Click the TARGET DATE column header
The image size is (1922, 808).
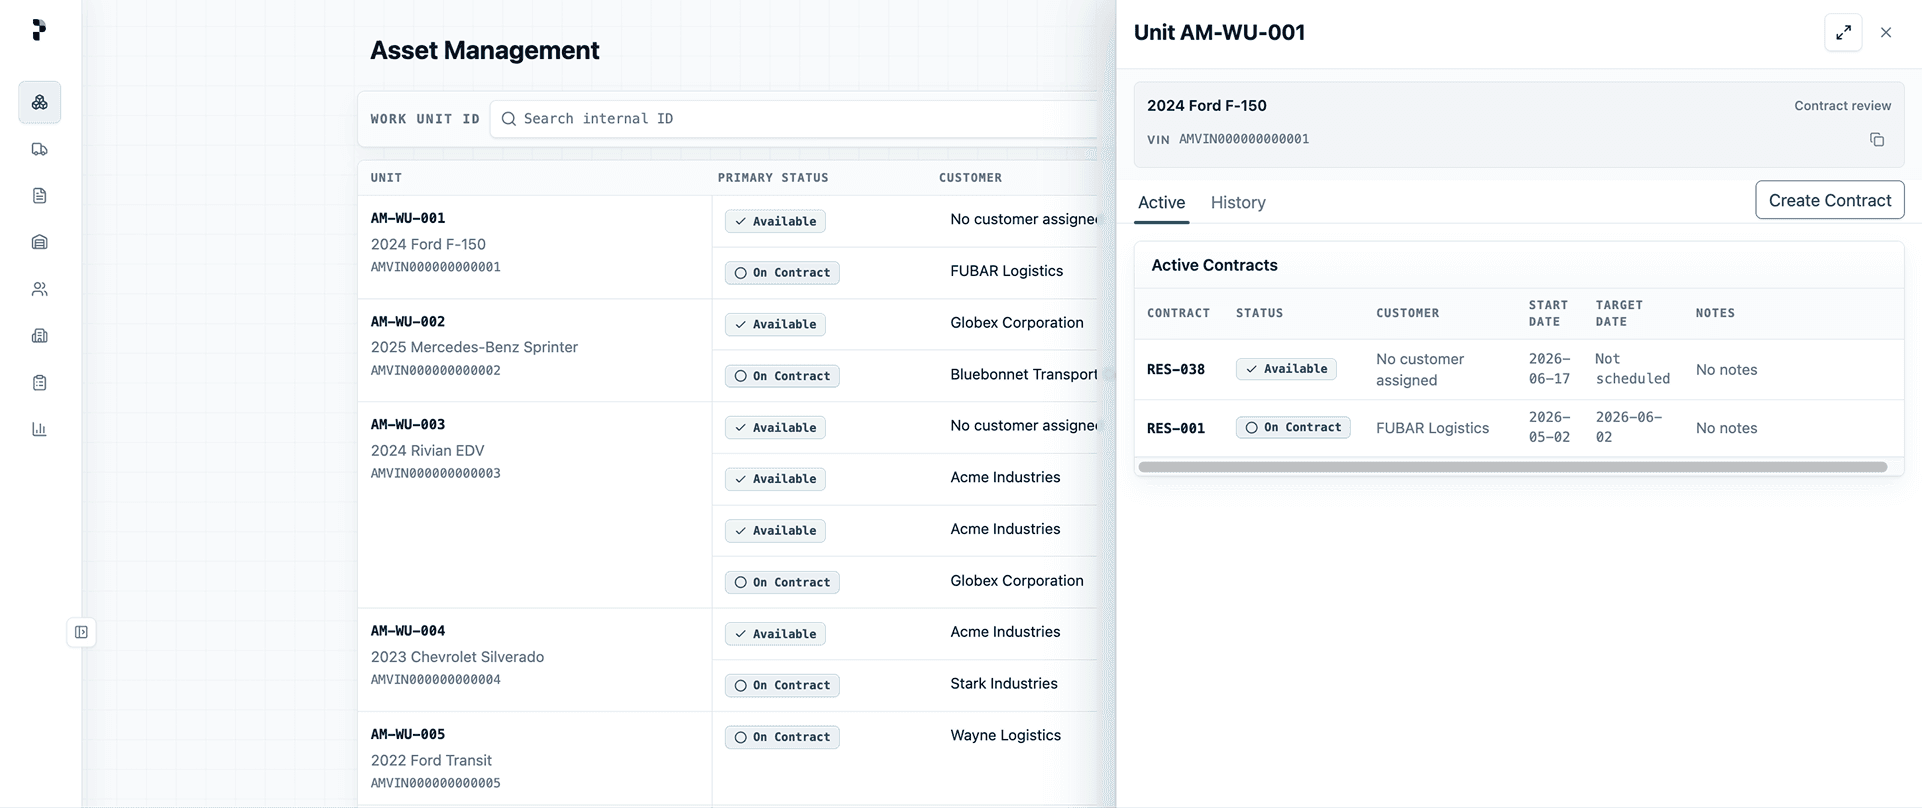point(1619,313)
